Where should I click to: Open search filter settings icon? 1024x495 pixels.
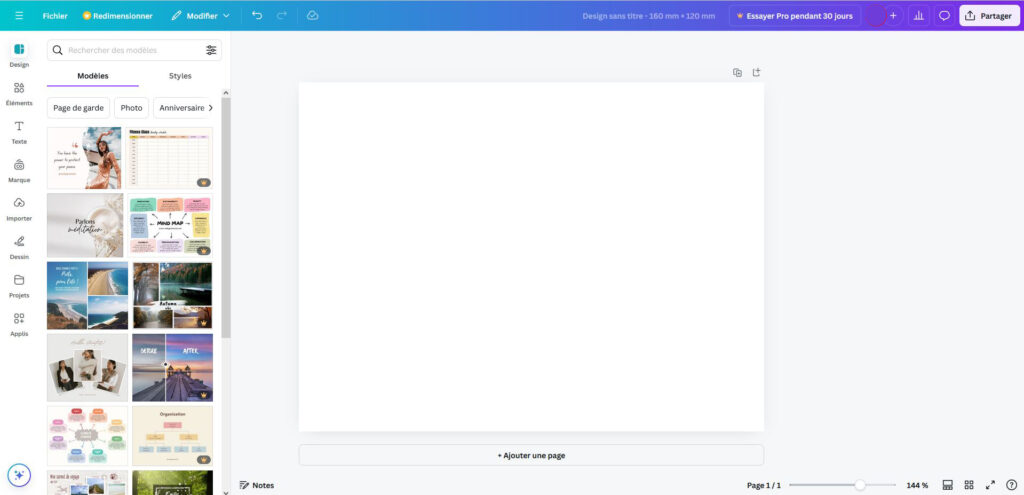point(211,50)
